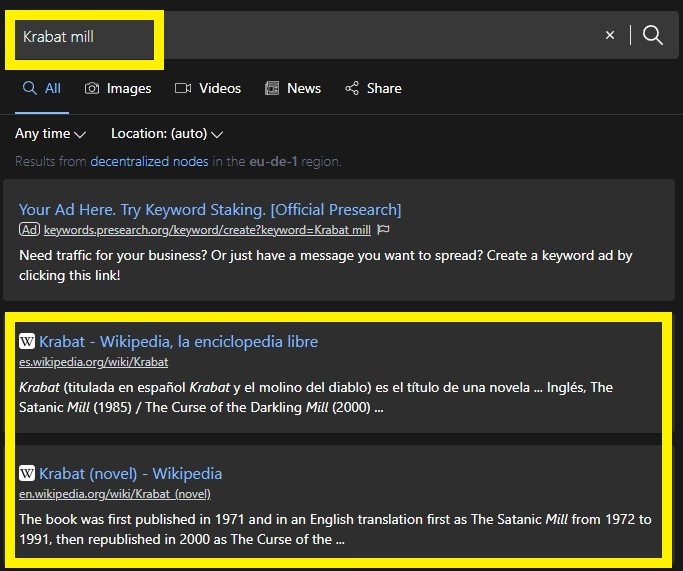
Task: Click the magnifier icon in the All tab
Action: point(30,88)
